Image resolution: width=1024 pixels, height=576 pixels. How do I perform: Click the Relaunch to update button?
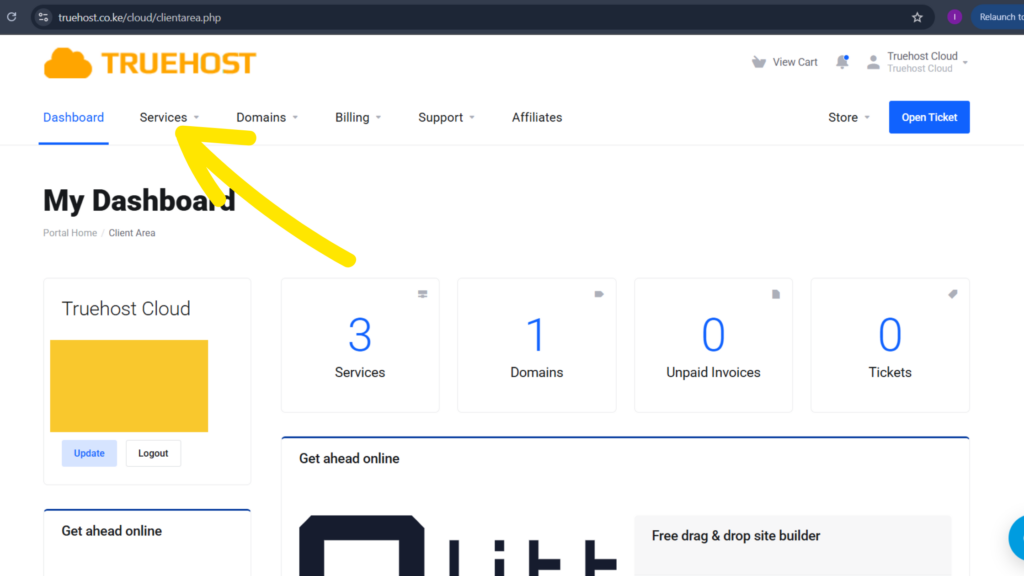999,17
